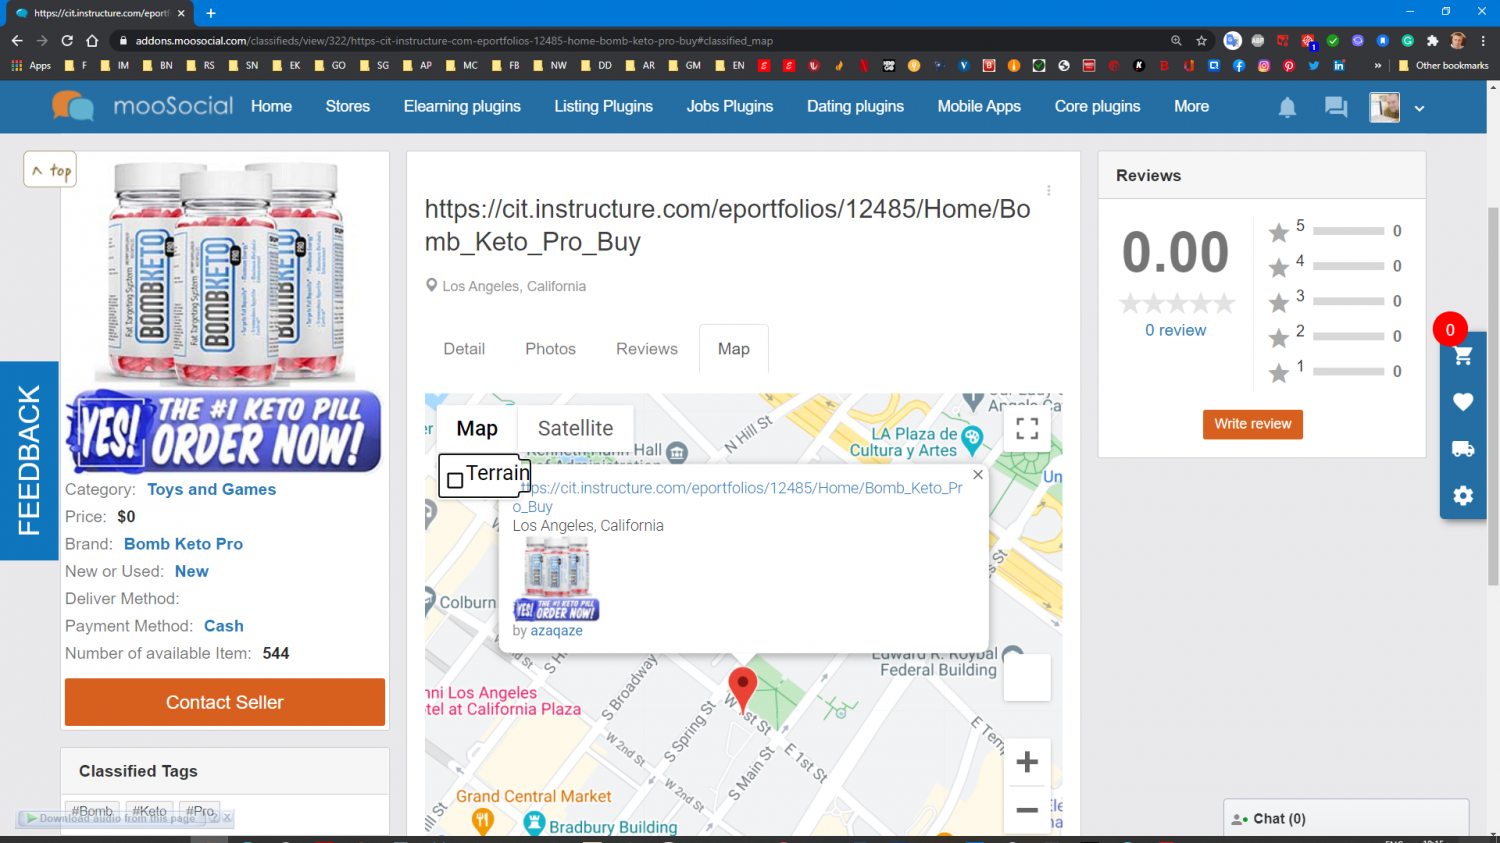The image size is (1500, 843).
Task: Open the More menu in navigation
Action: (1191, 106)
